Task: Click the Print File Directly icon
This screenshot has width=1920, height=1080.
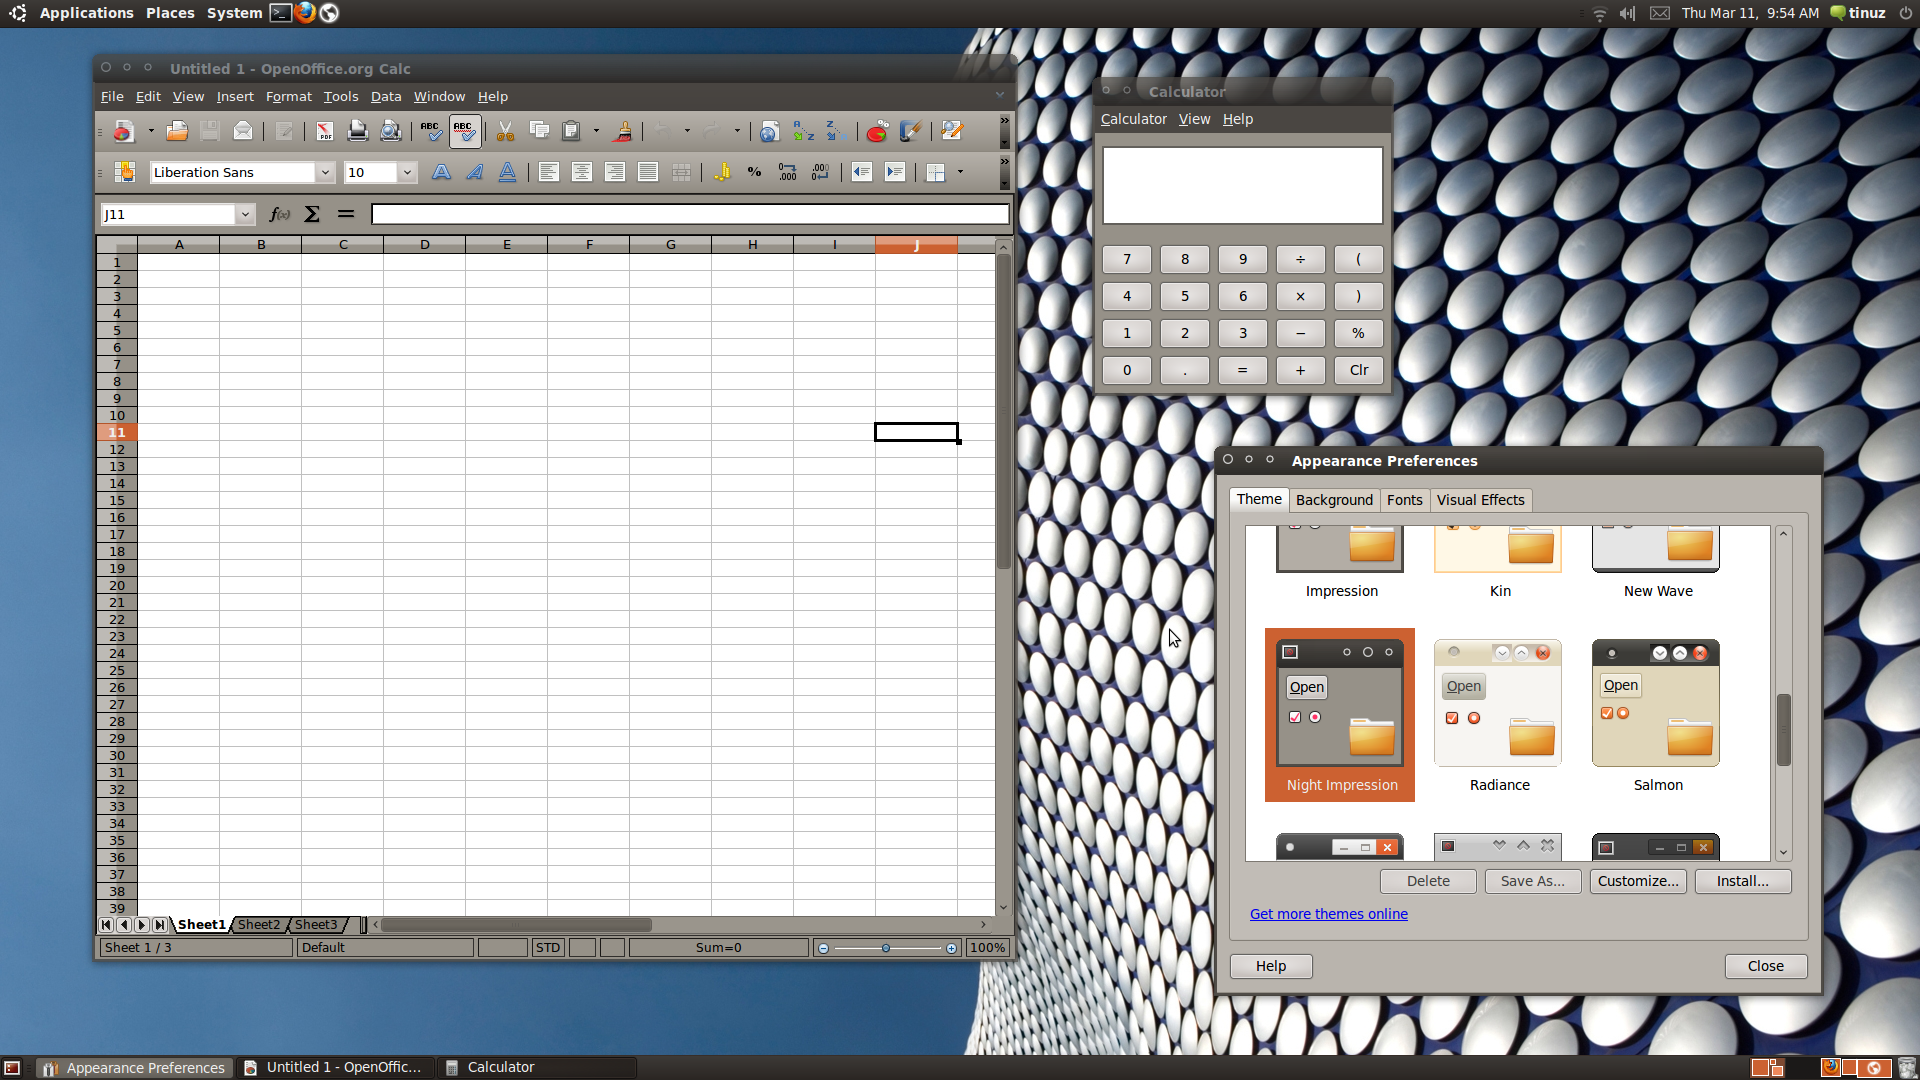Action: (357, 131)
